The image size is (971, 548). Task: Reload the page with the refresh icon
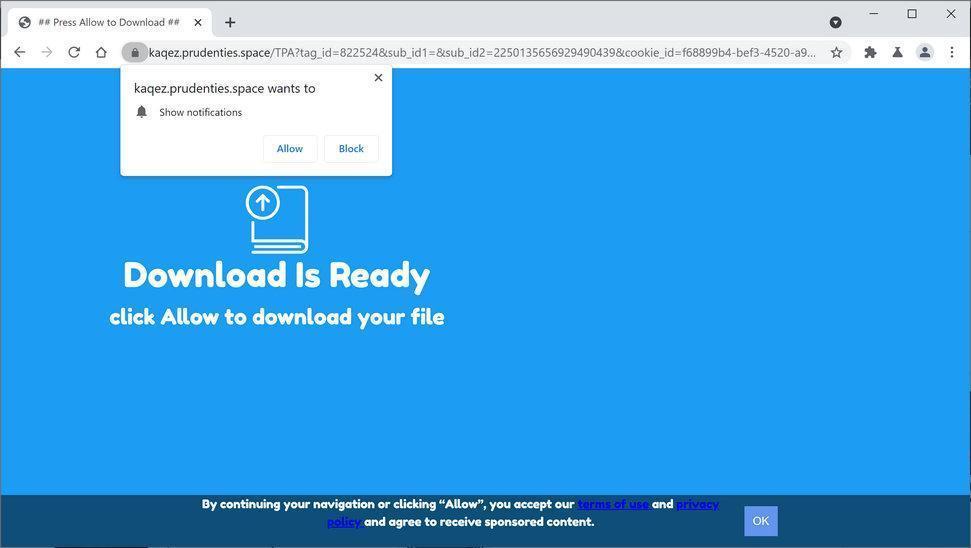tap(74, 53)
